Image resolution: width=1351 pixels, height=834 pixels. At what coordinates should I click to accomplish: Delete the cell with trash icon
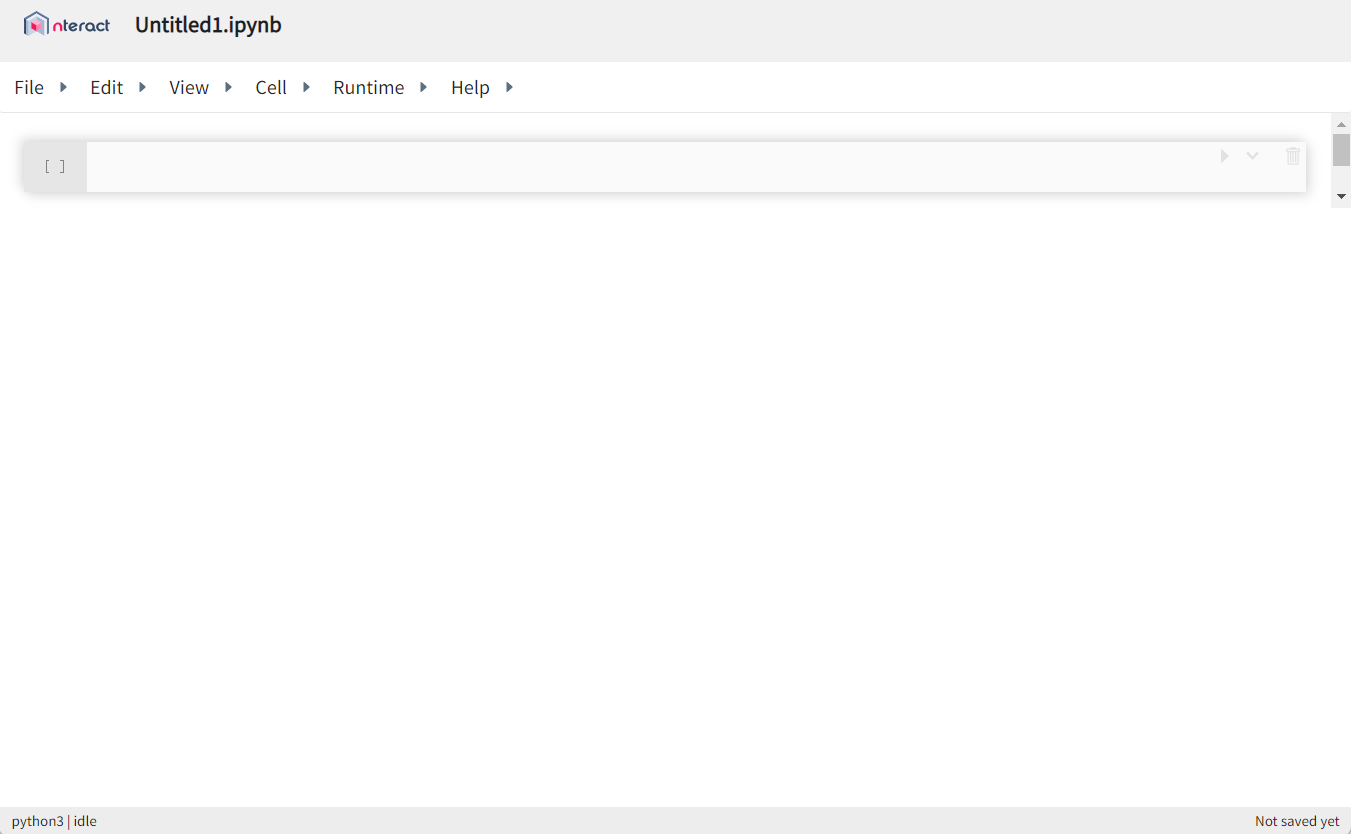tap(1293, 156)
